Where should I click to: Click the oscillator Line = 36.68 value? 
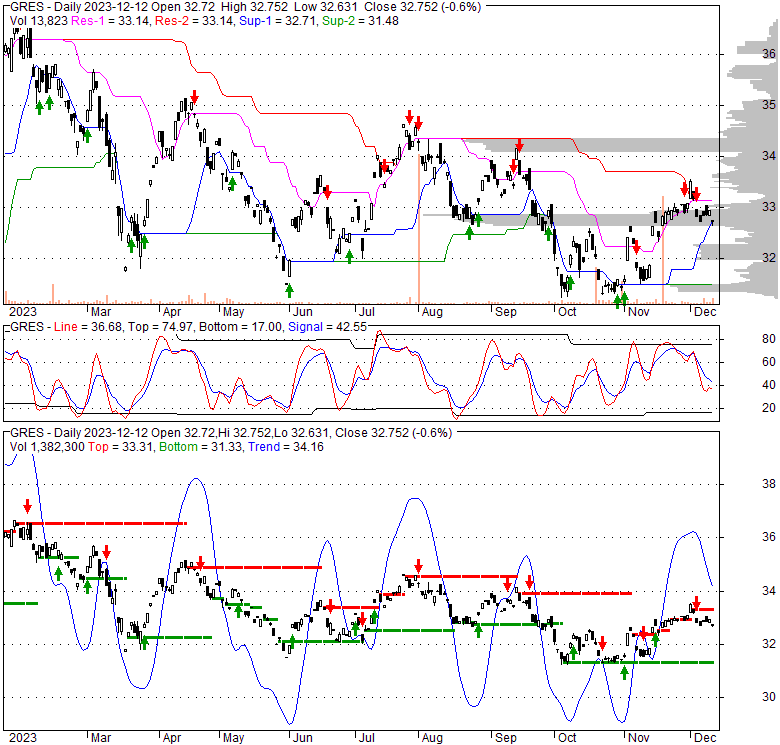89,327
